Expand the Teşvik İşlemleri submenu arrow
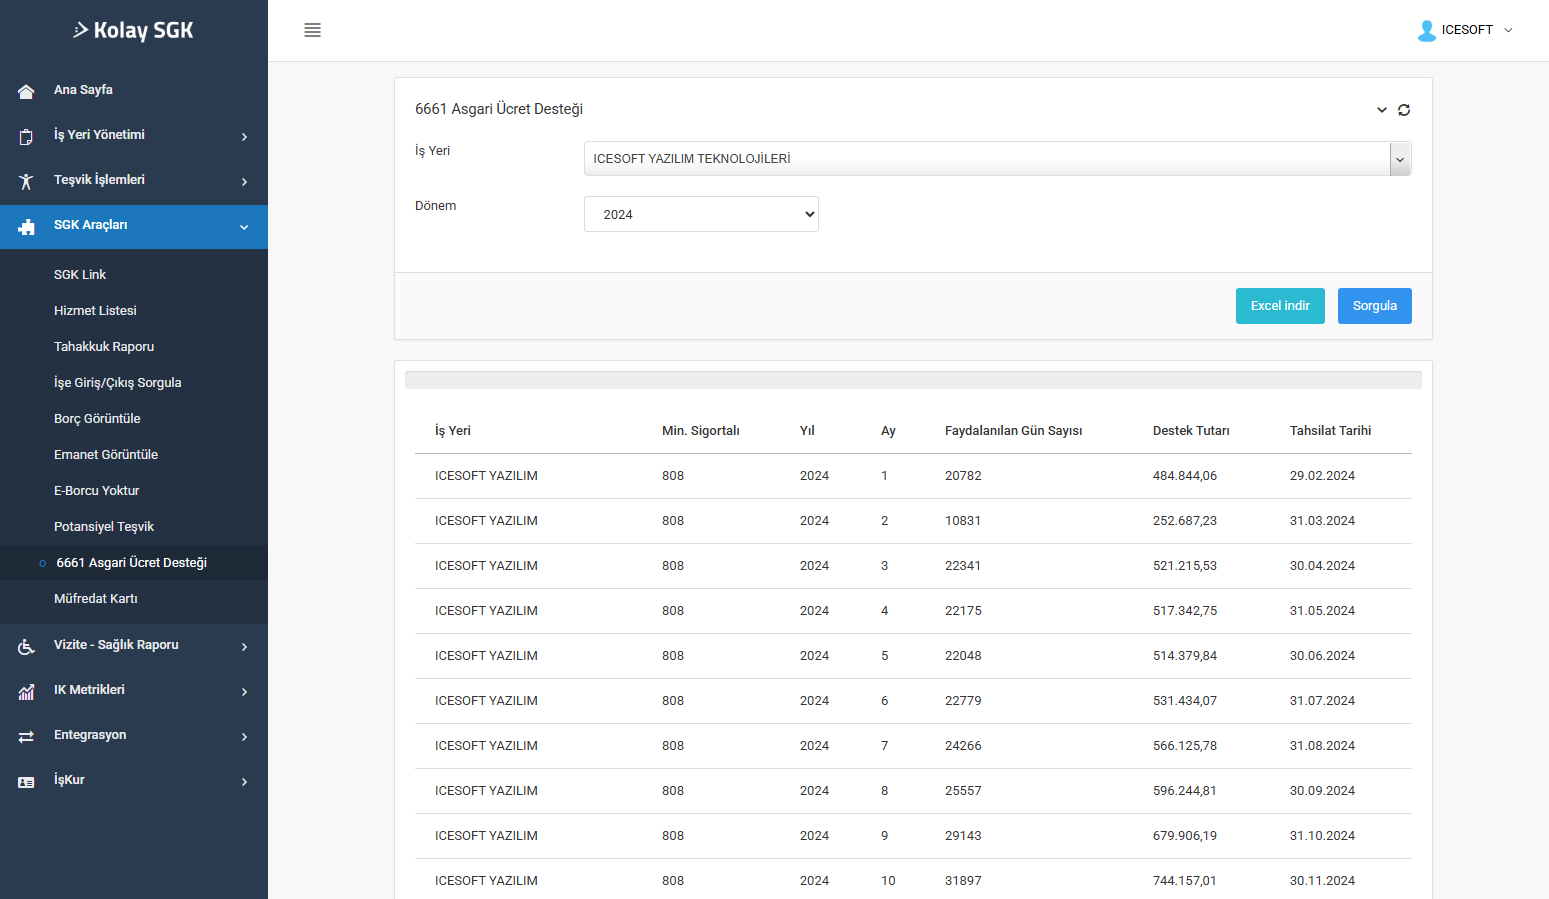Screen dimensions: 1549x899 tap(244, 182)
